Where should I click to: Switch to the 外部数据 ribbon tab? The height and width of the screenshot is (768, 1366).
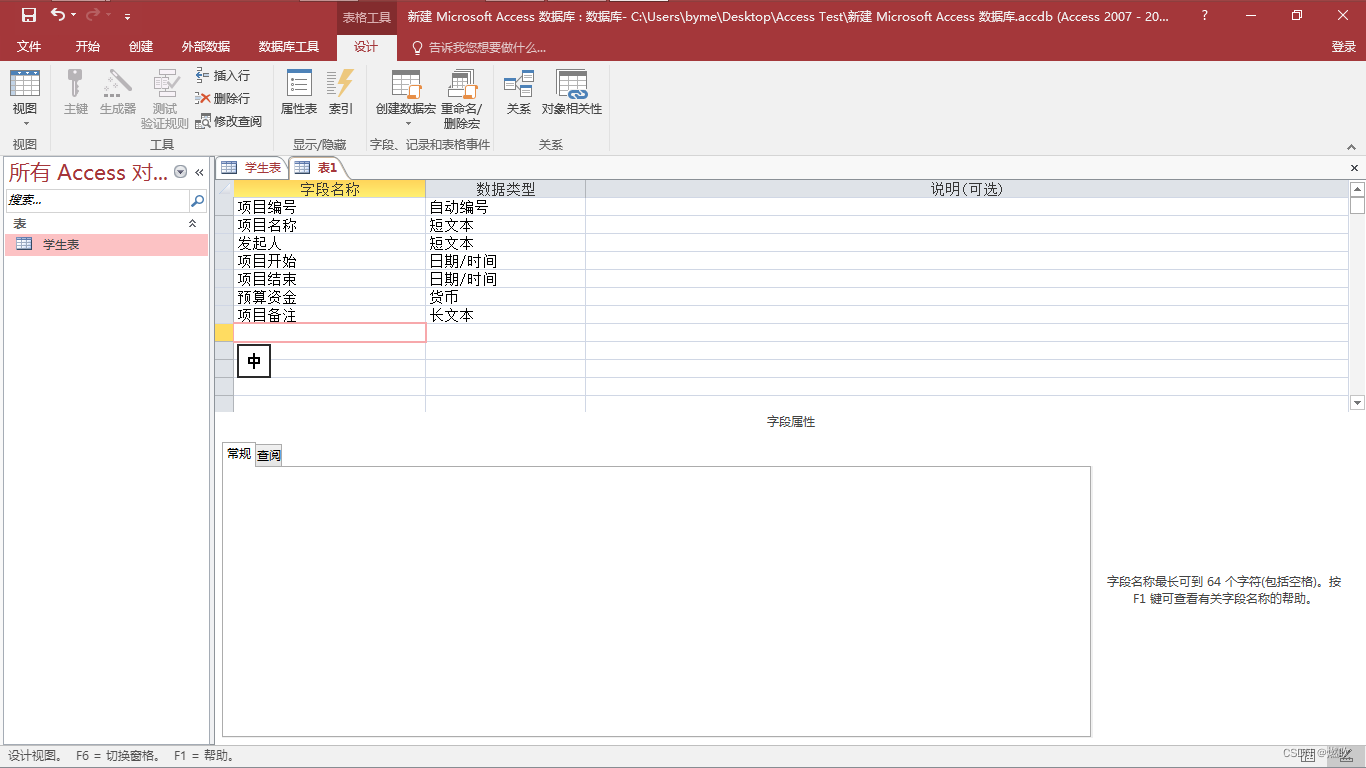[x=206, y=47]
